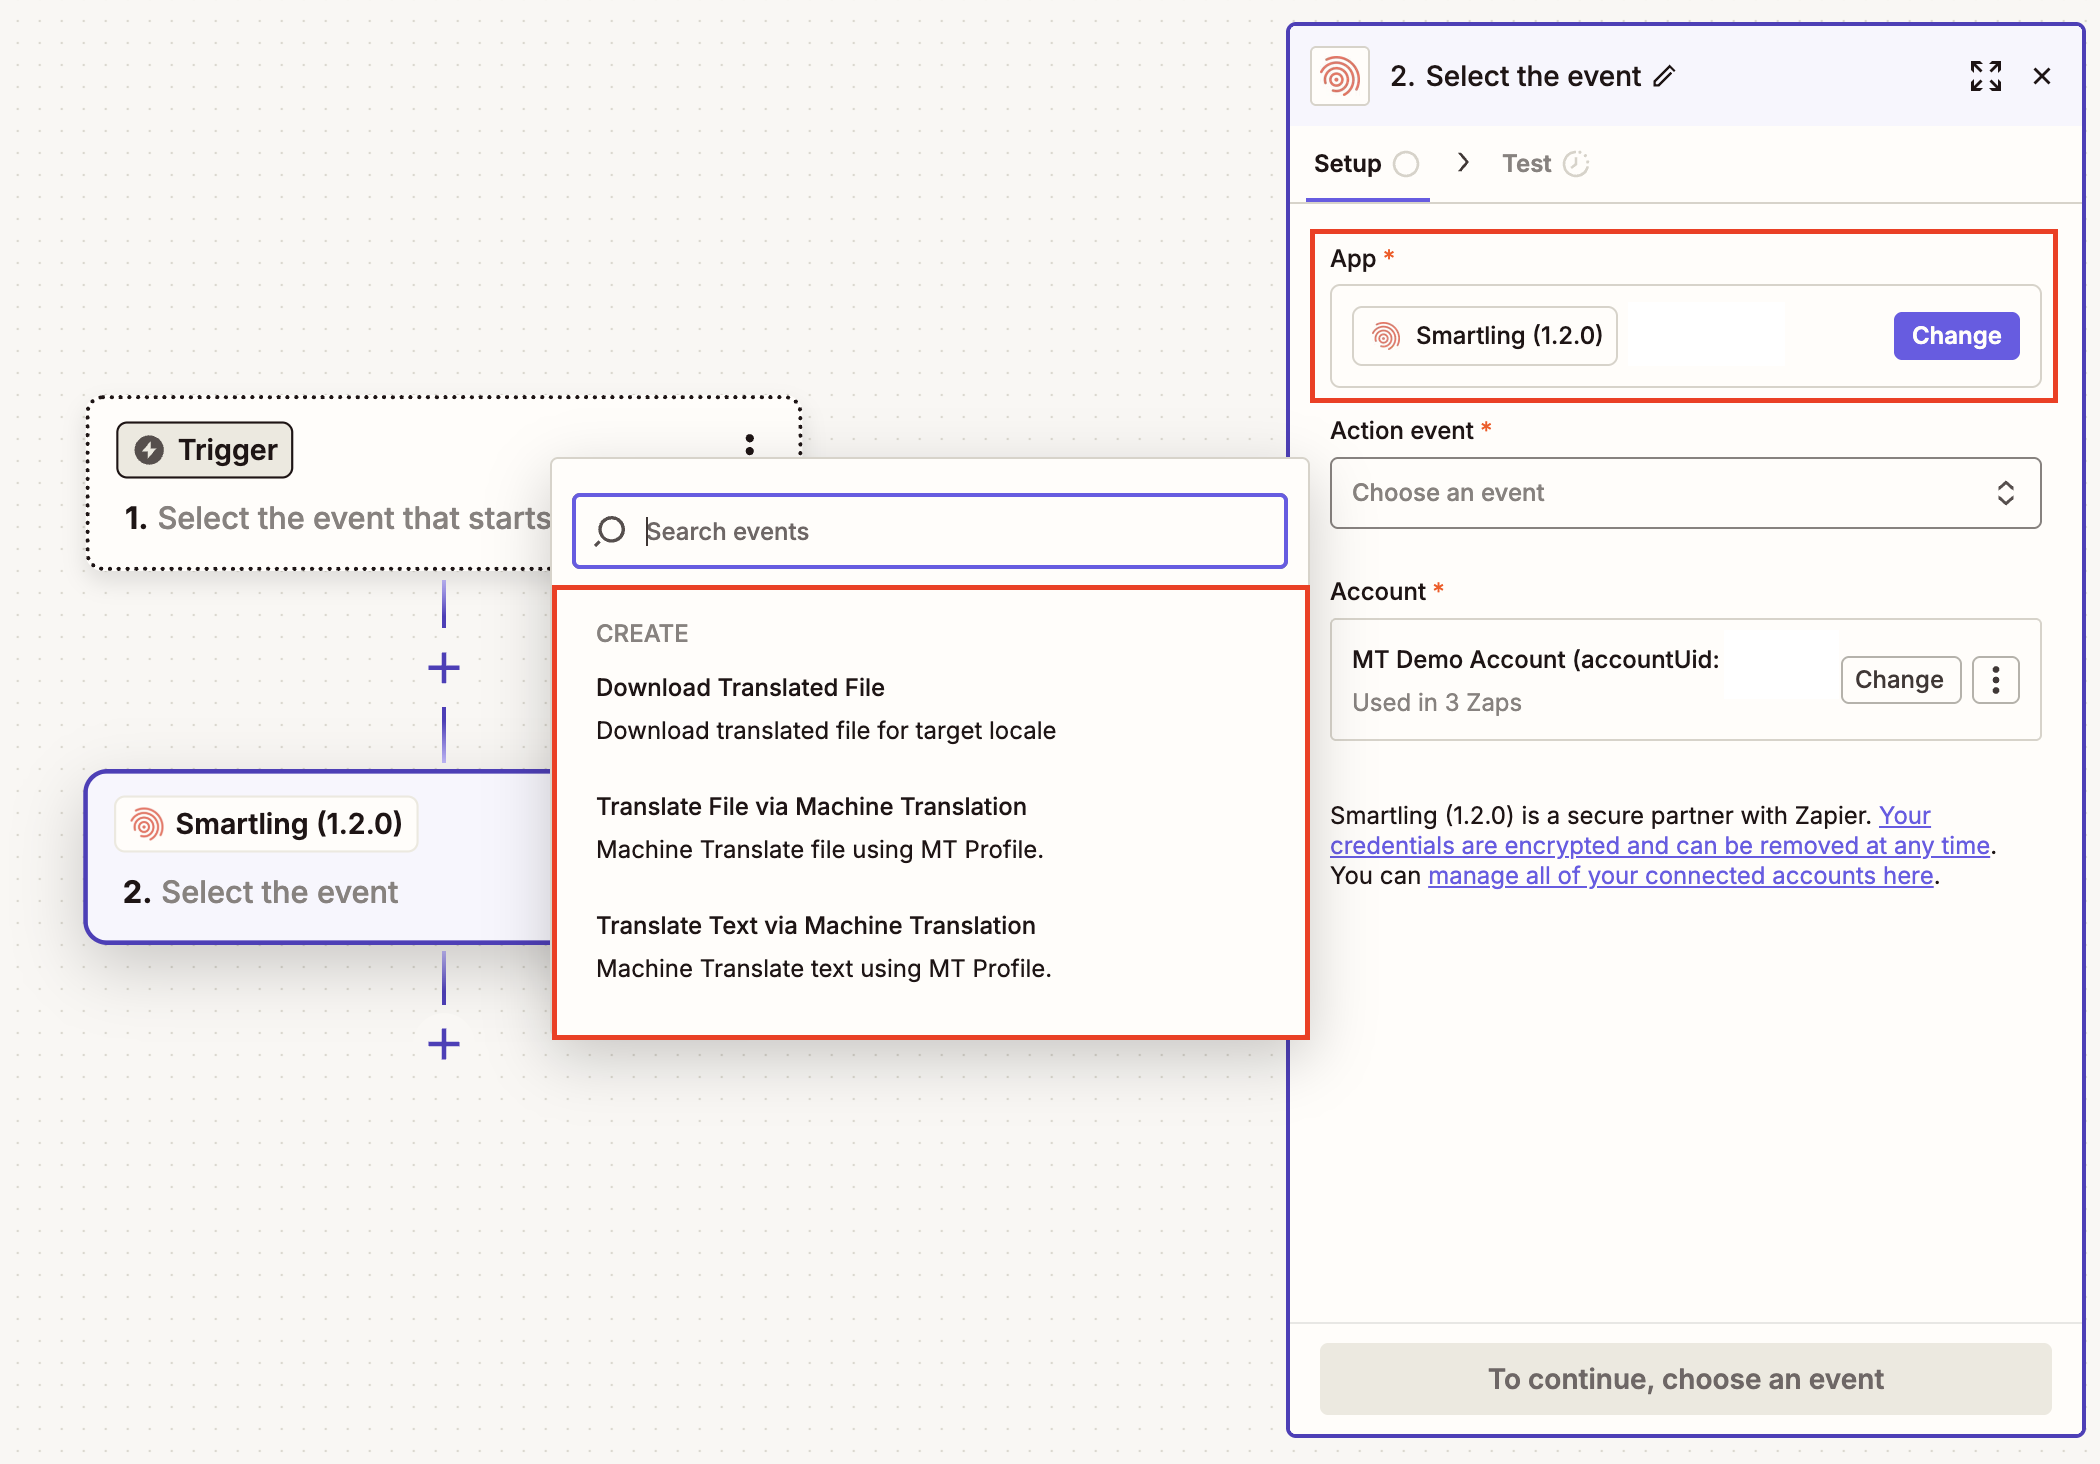The width and height of the screenshot is (2100, 1464).
Task: Click the pencil icon to rename the step
Action: (1664, 77)
